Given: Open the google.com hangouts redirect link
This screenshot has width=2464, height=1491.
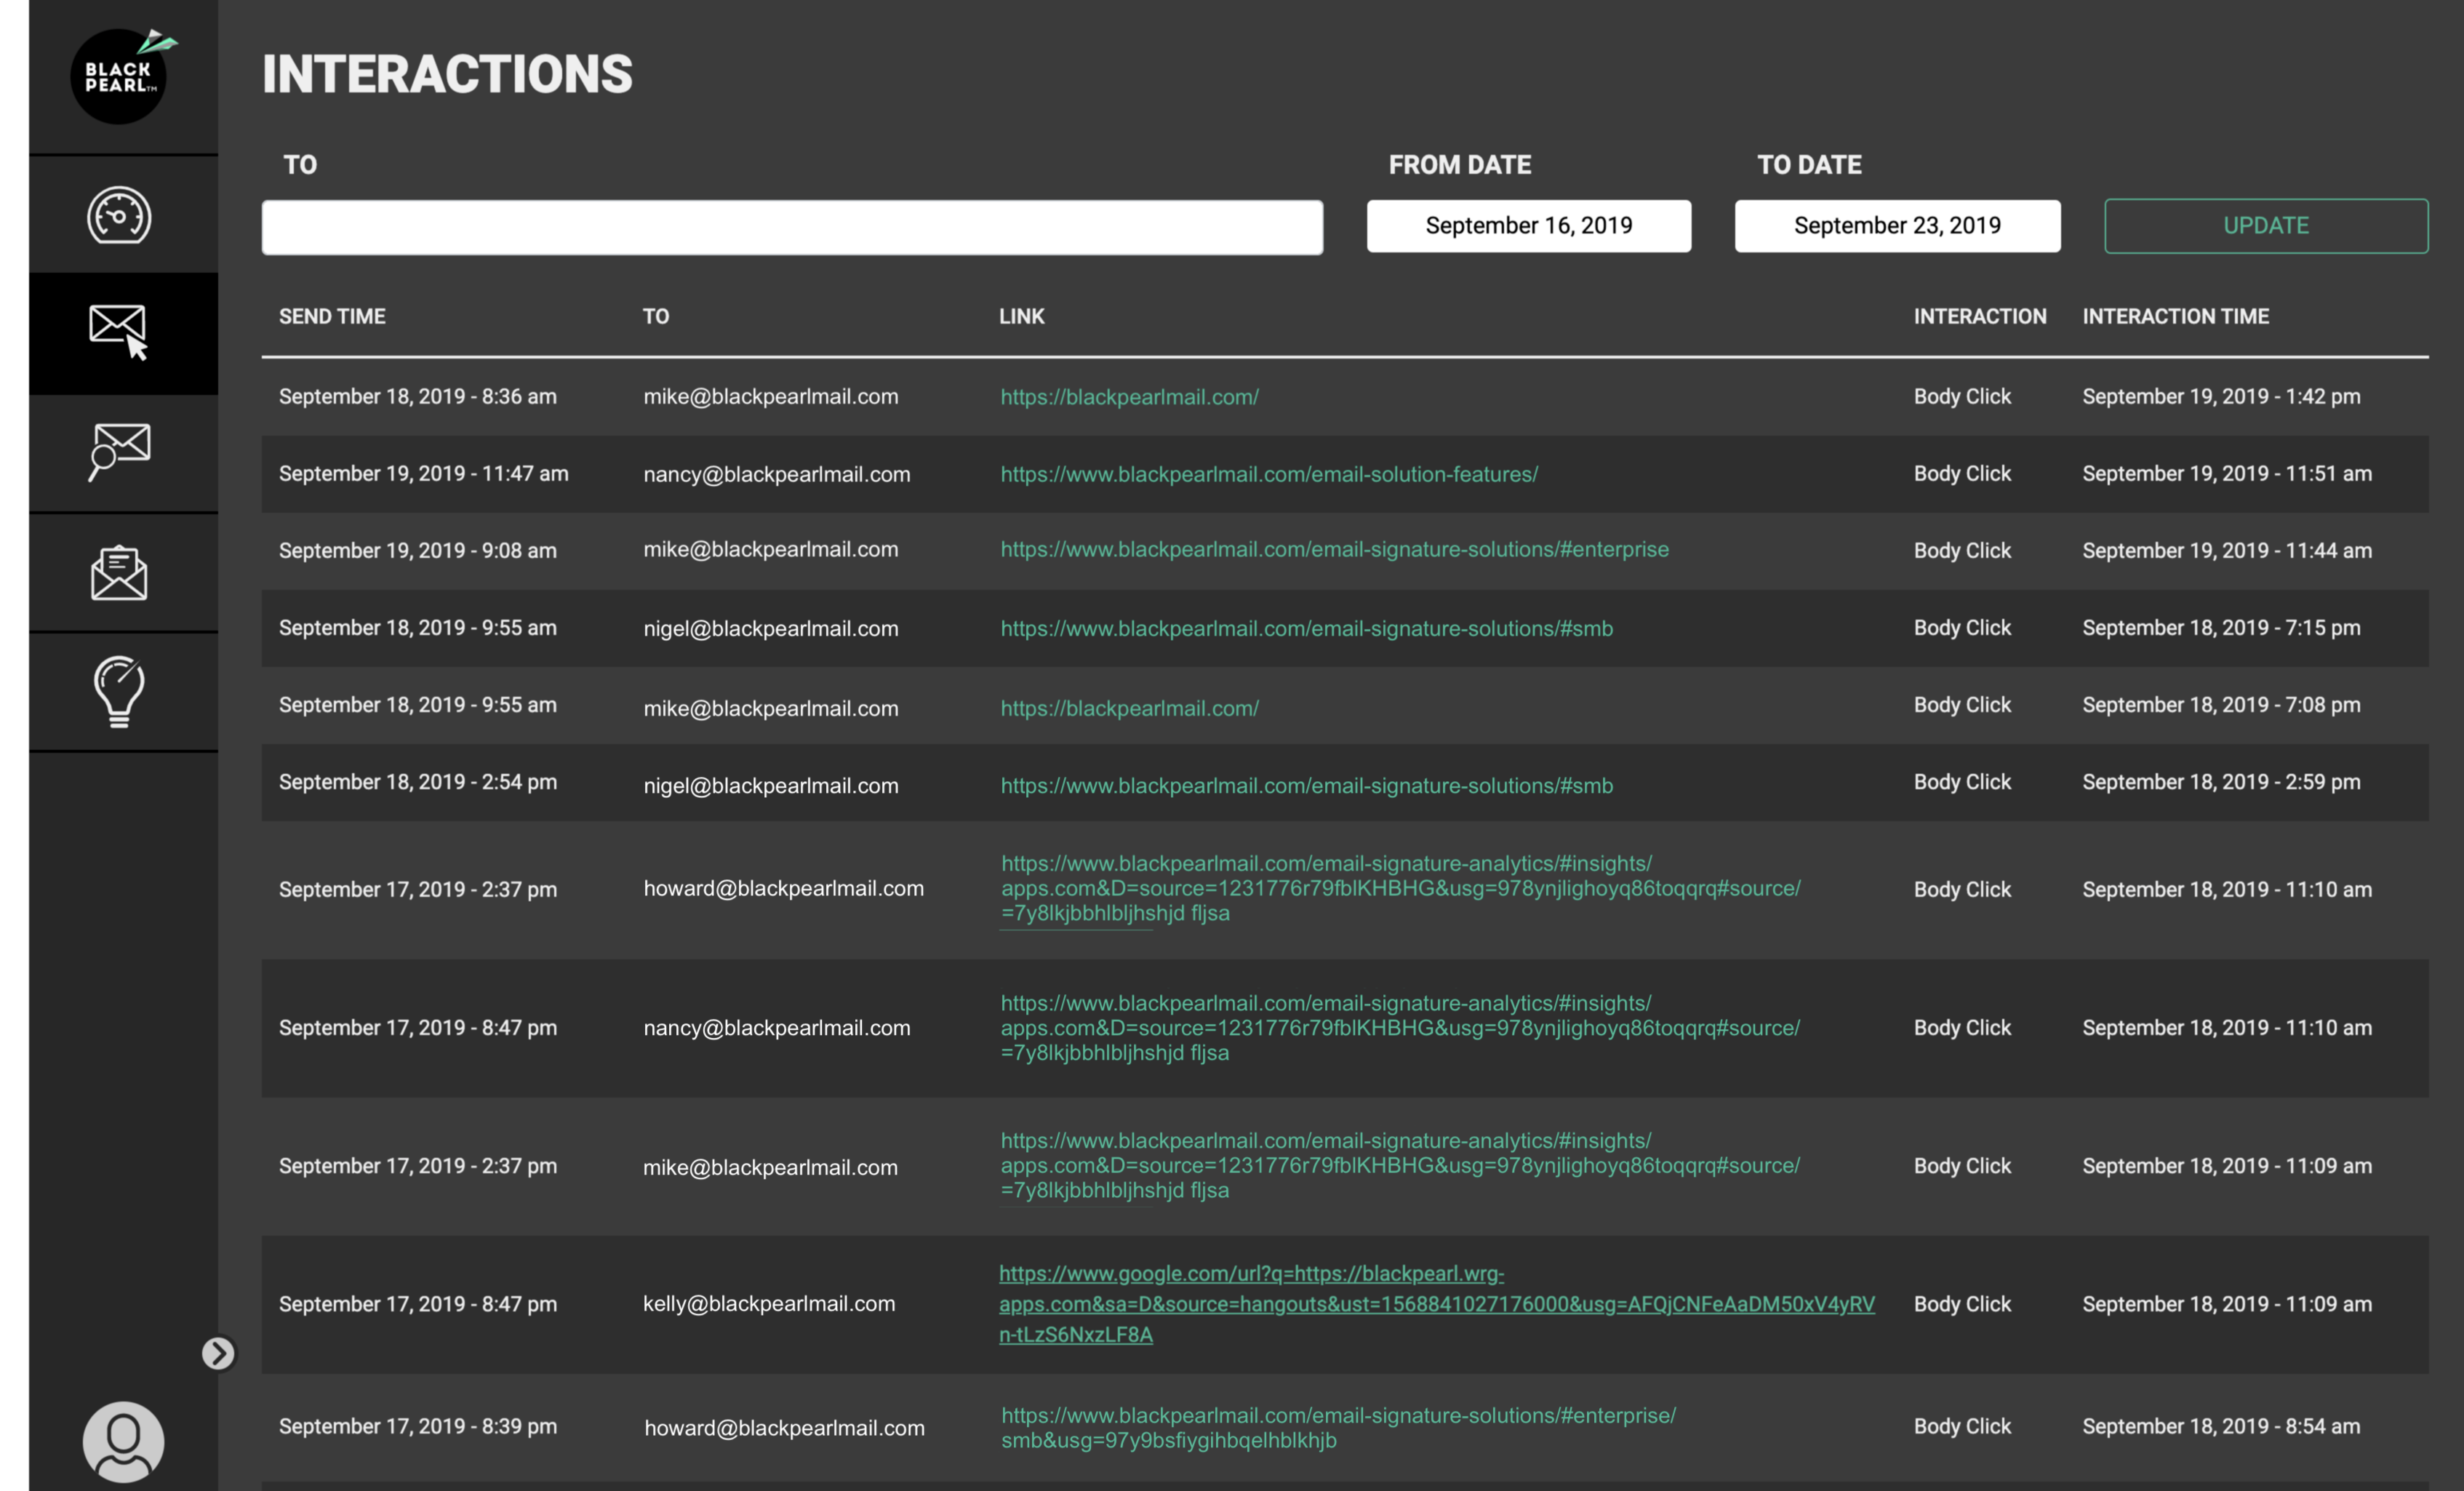Looking at the screenshot, I should [x=1436, y=1304].
